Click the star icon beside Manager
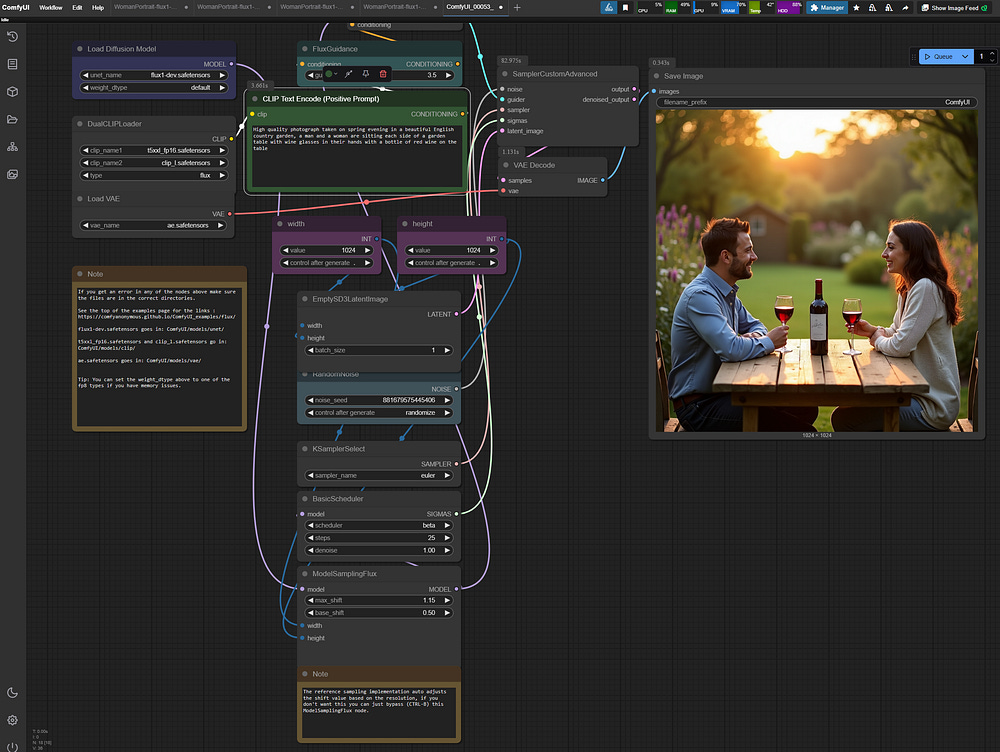 point(856,7)
